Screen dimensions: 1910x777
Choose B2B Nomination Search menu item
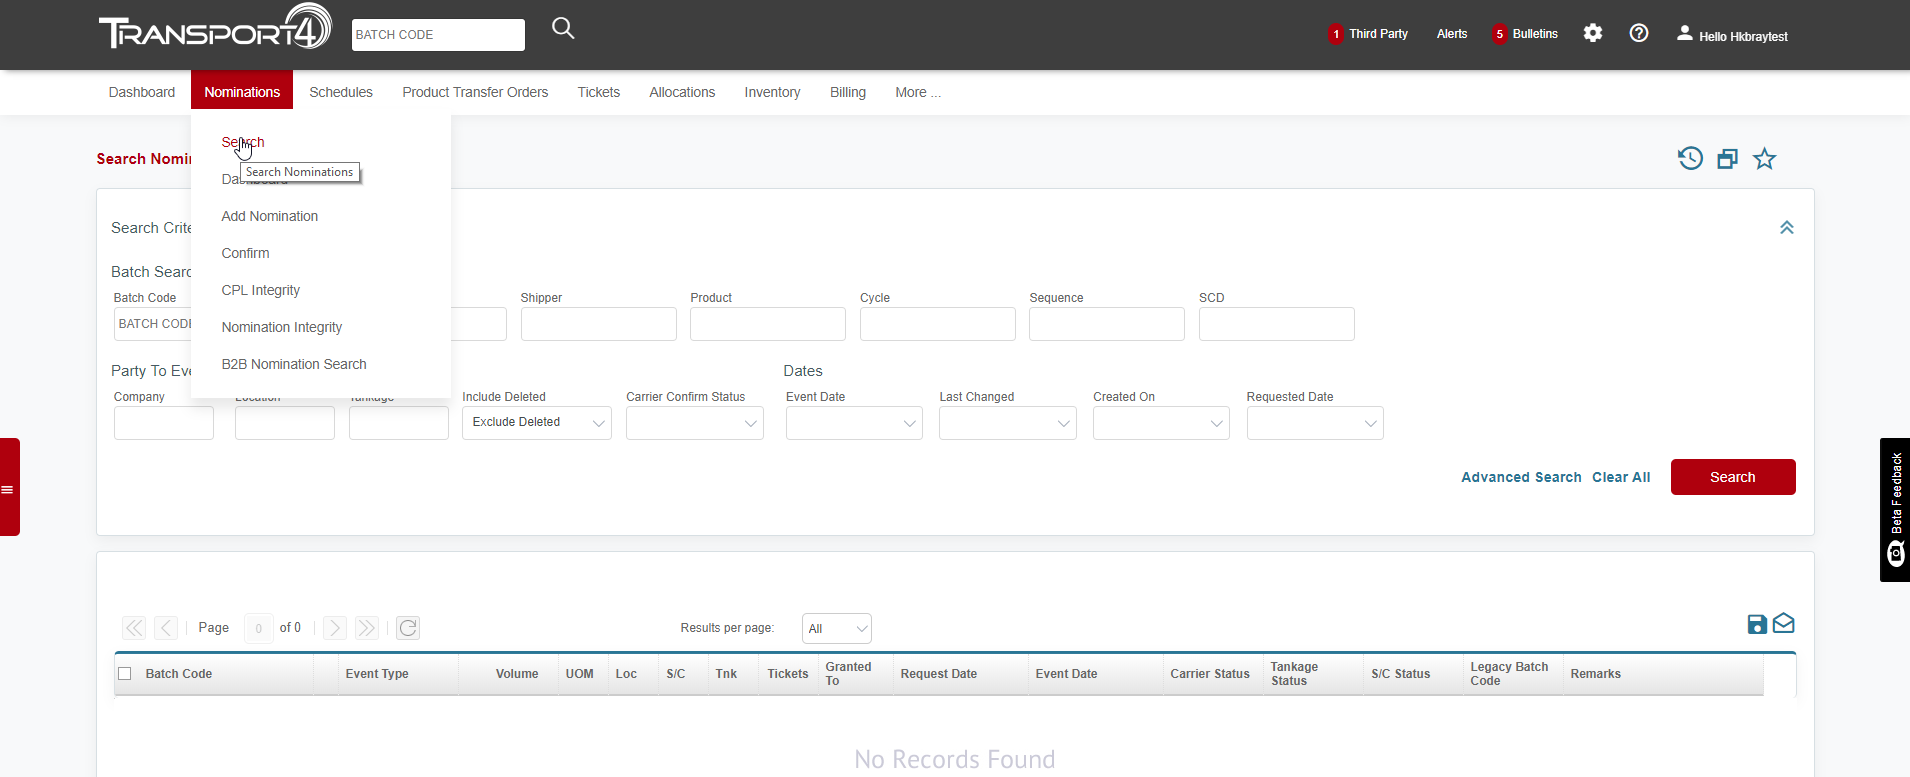coord(294,364)
